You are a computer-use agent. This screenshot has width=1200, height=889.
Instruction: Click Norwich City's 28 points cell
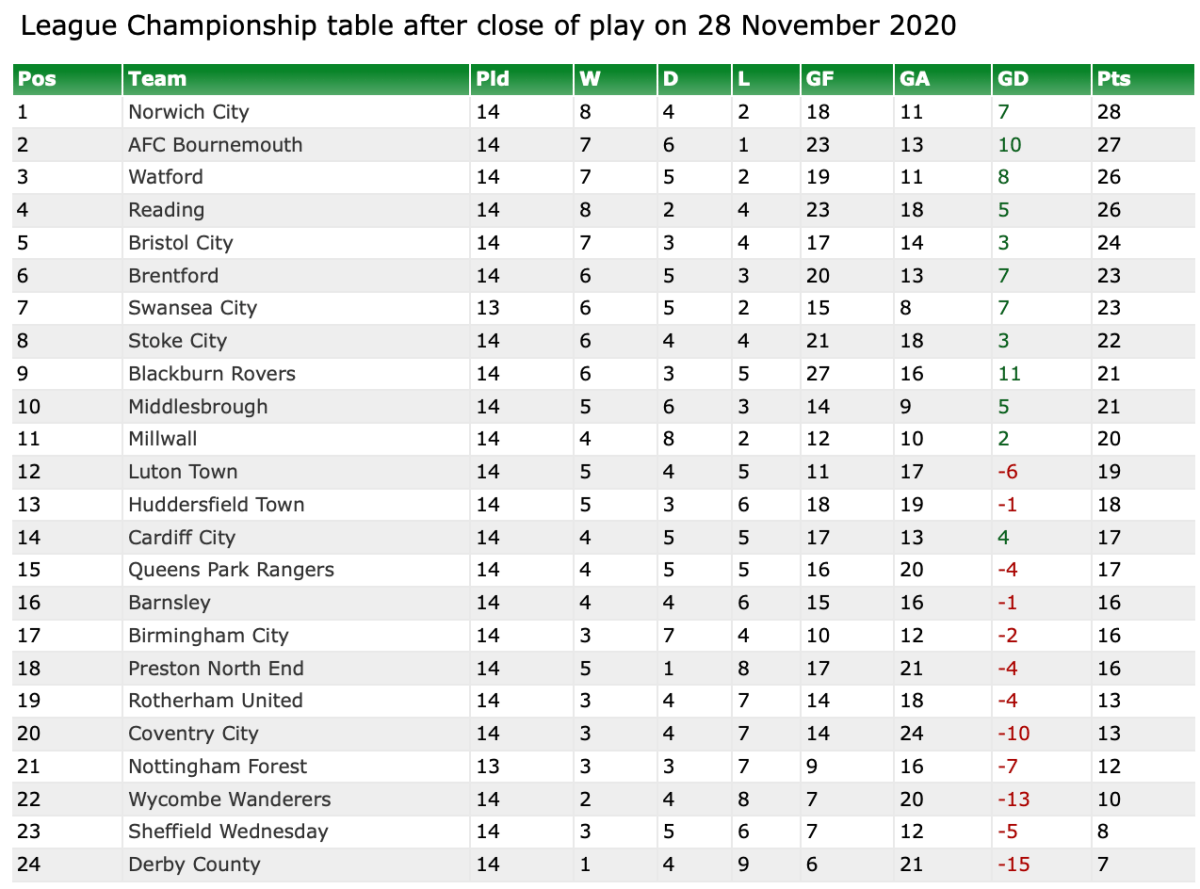click(1109, 112)
